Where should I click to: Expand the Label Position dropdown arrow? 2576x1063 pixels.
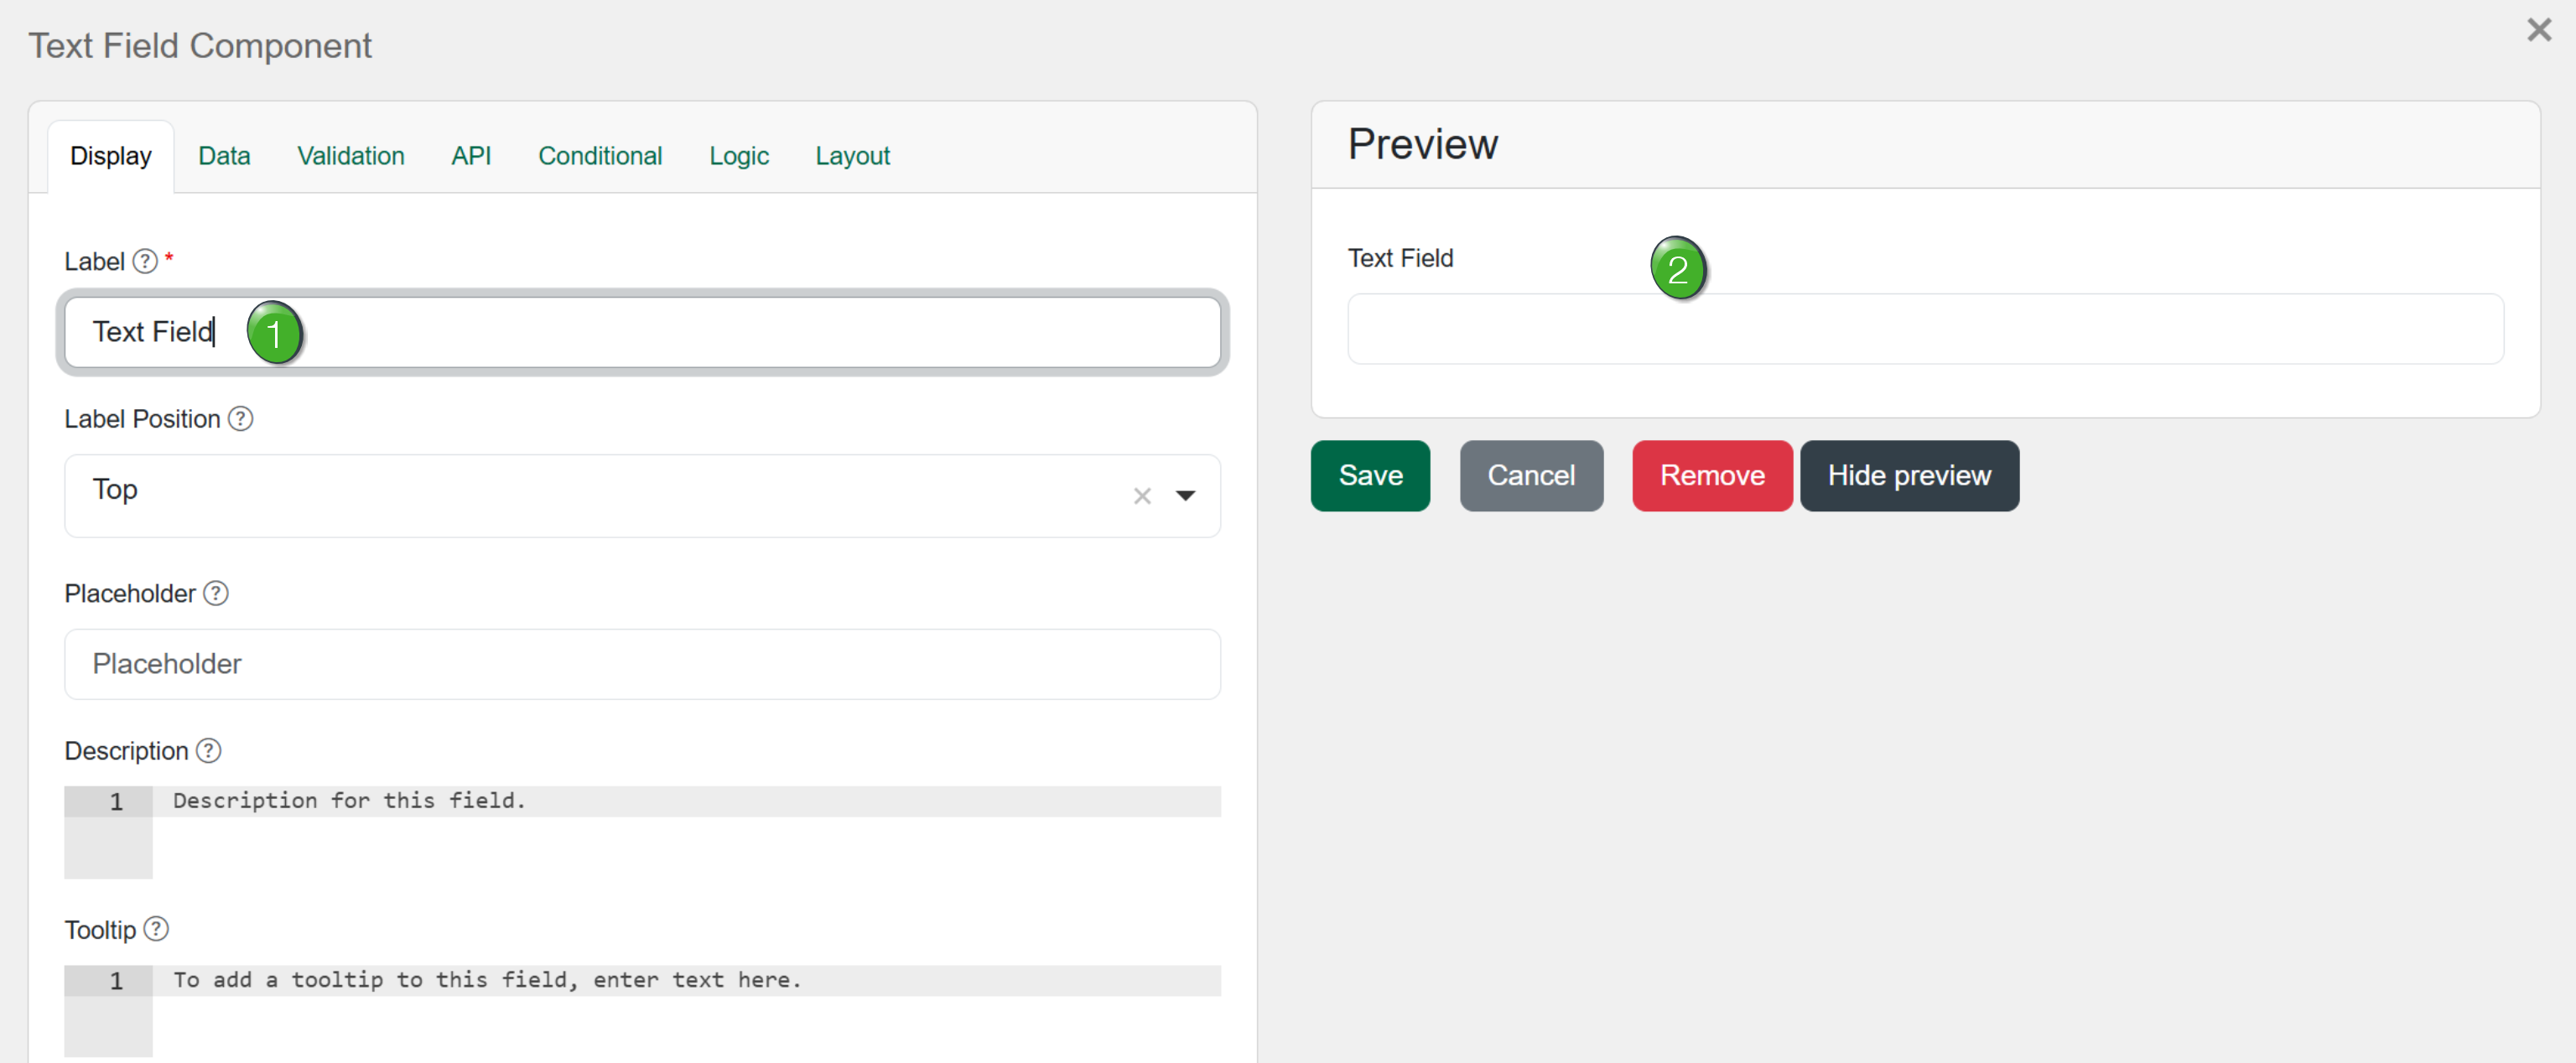1185,496
